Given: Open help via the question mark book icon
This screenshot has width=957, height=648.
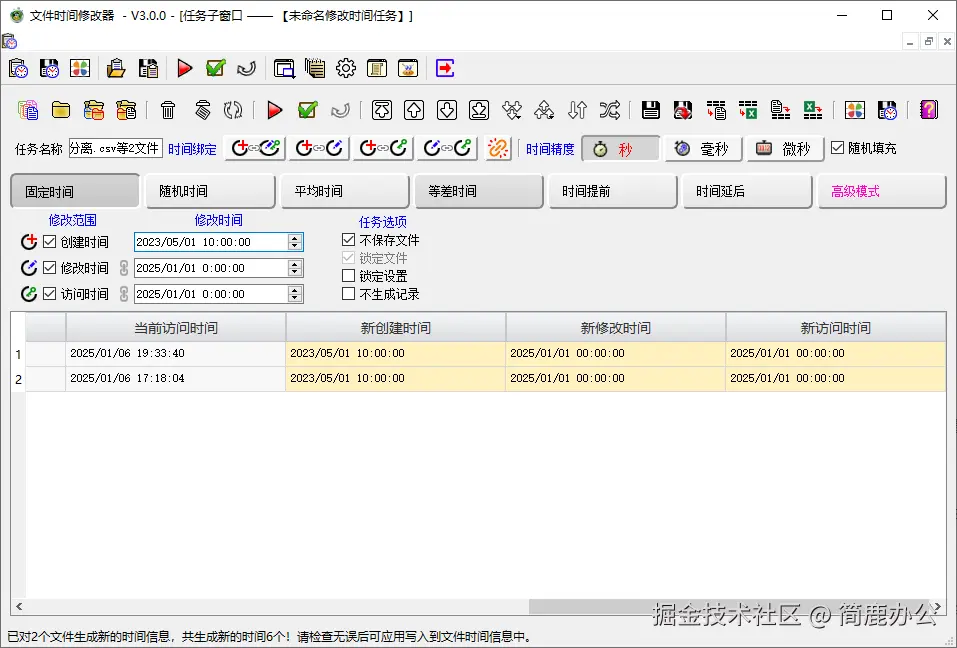Looking at the screenshot, I should pos(928,110).
